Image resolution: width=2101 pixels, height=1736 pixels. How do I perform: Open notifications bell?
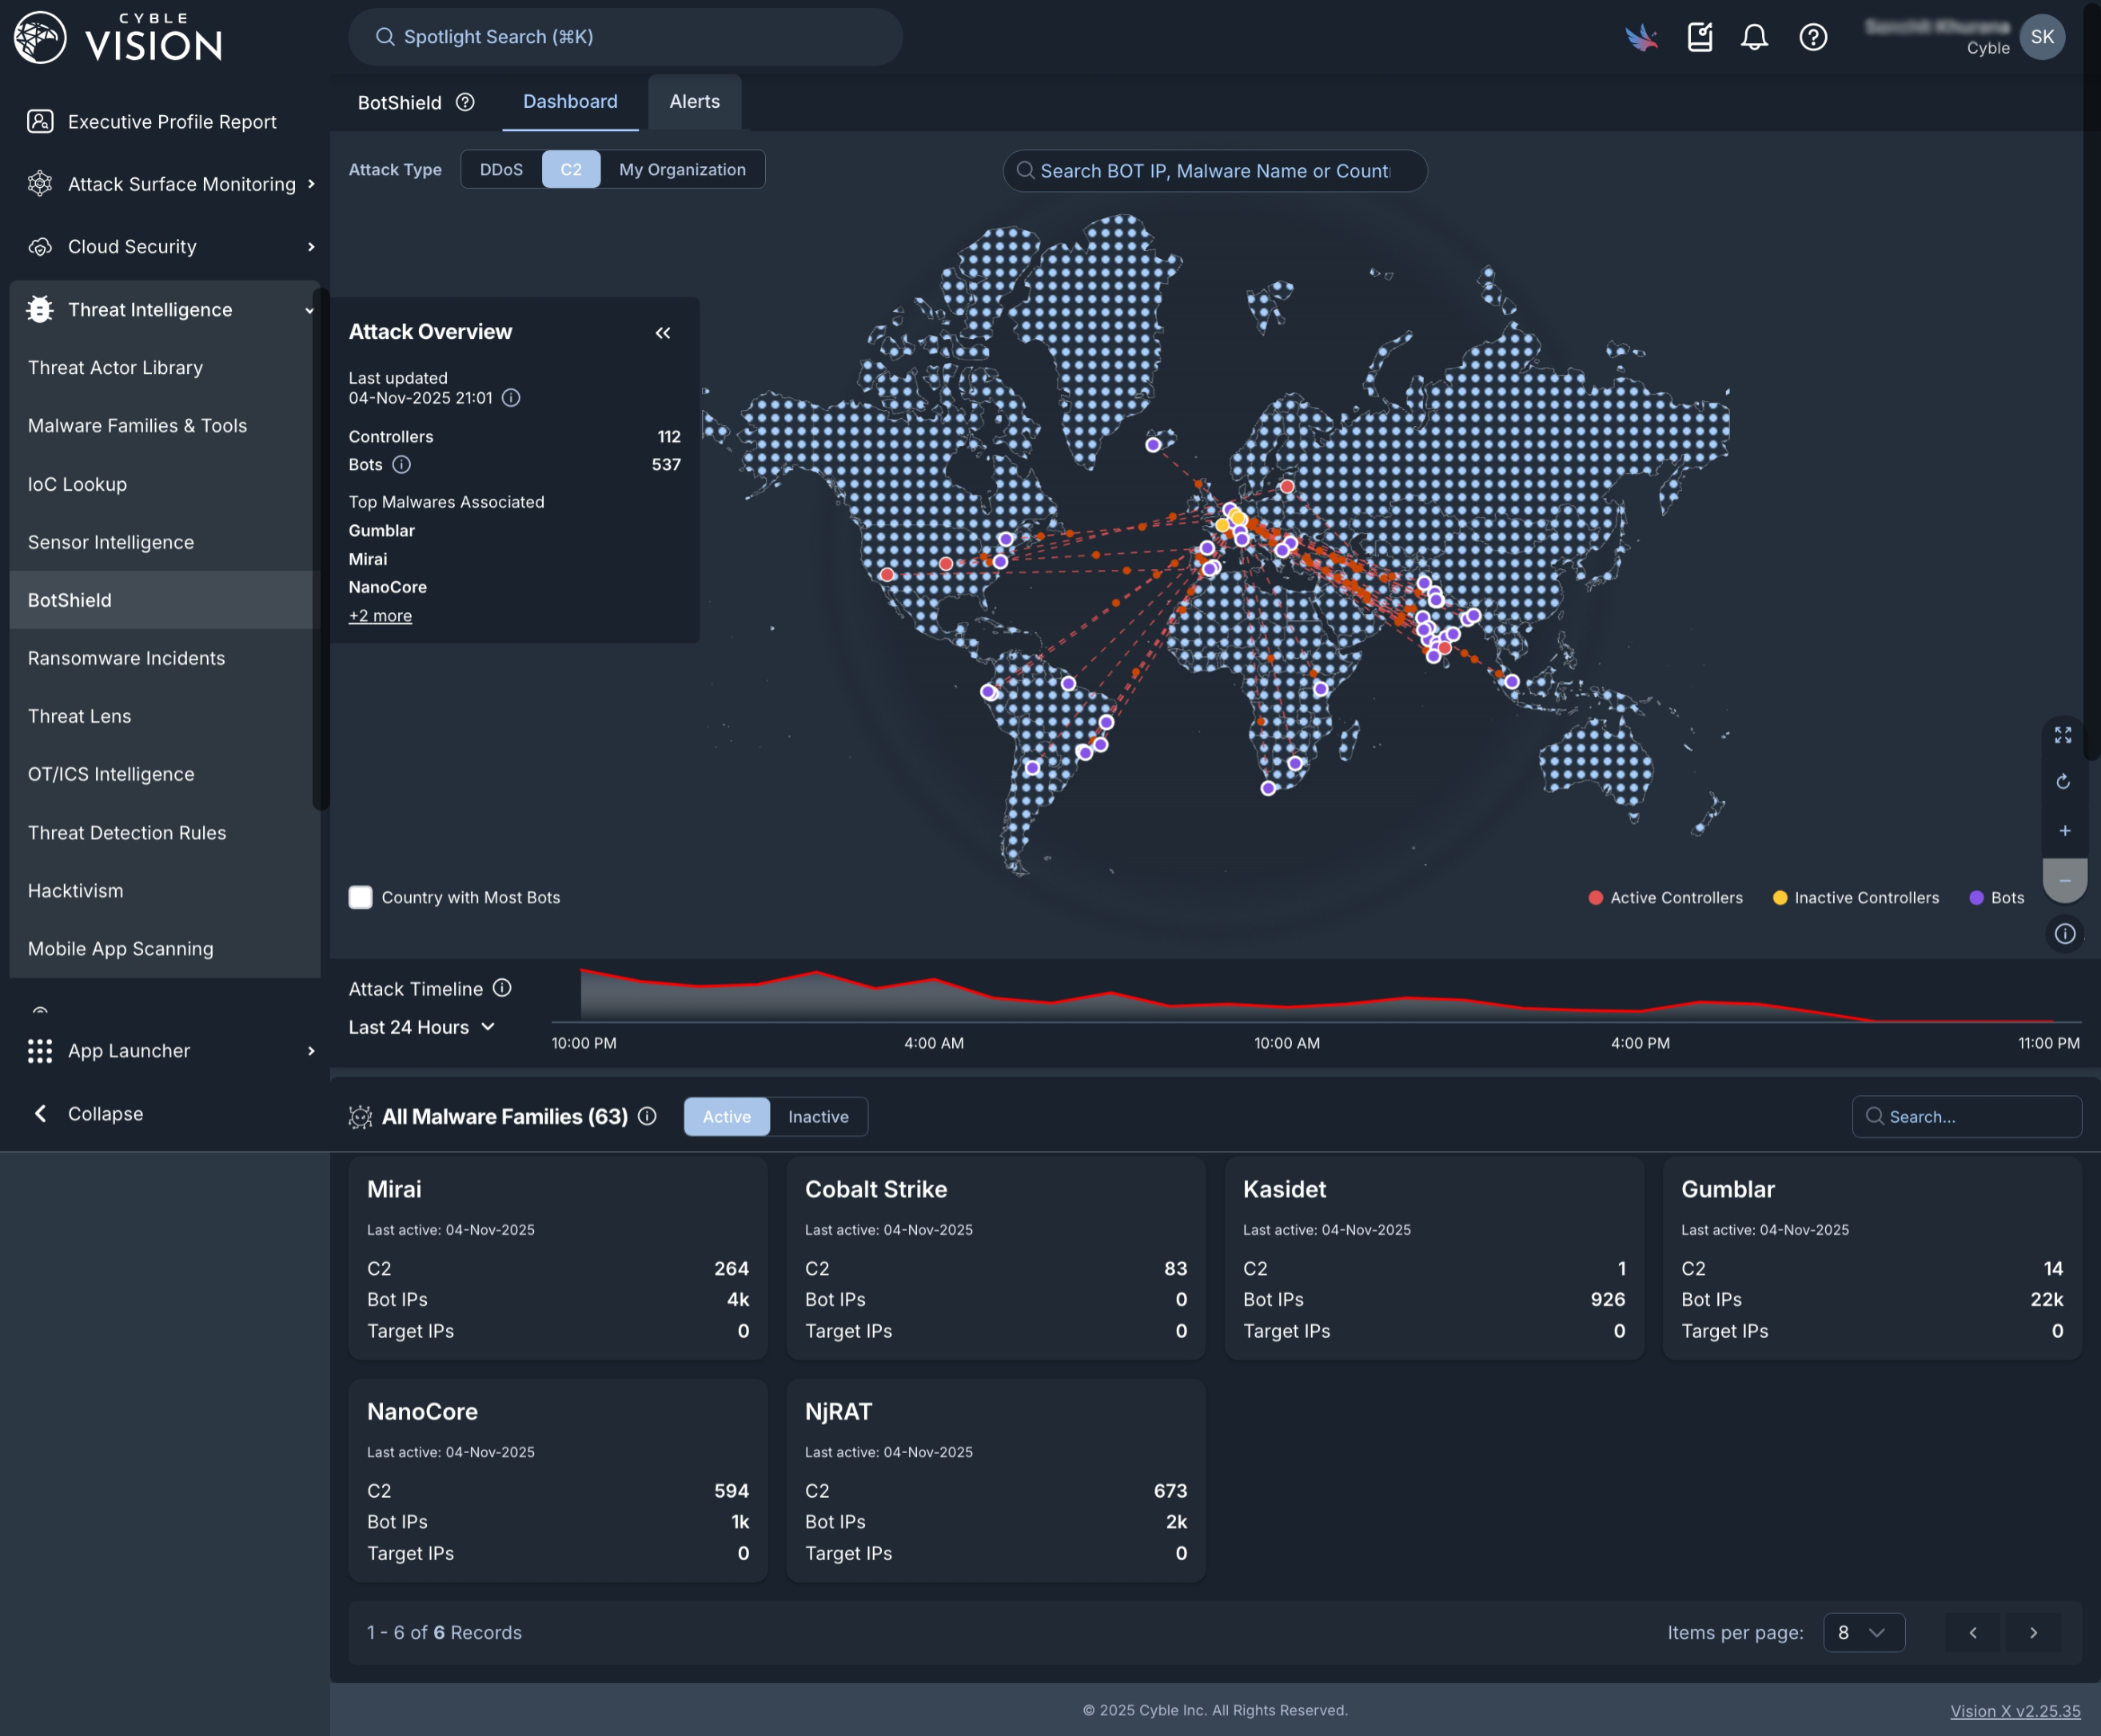[x=1754, y=37]
